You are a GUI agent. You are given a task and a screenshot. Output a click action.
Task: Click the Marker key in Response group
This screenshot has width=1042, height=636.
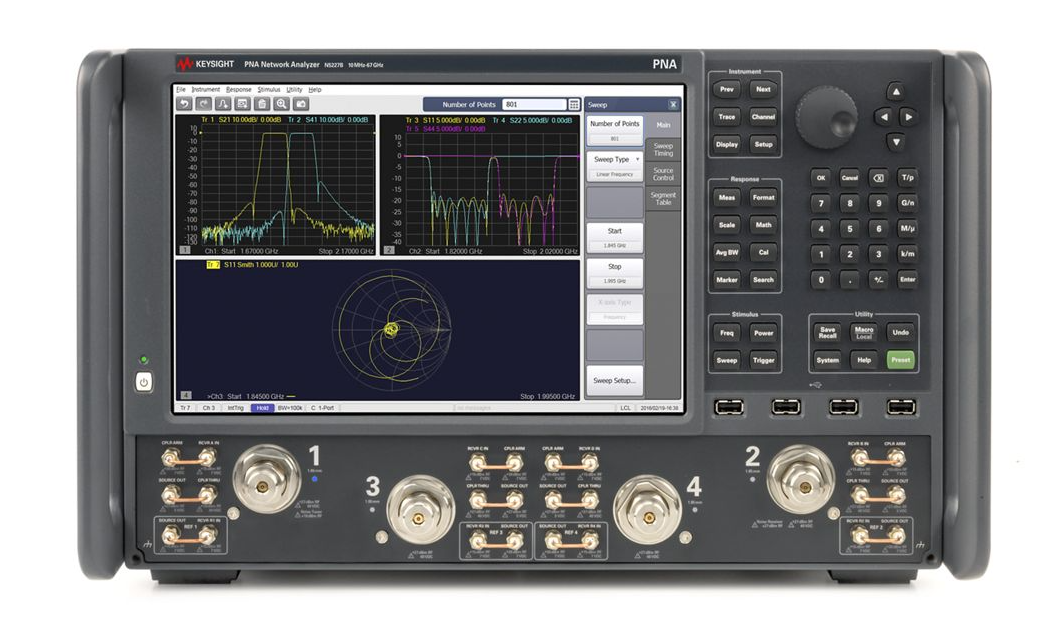tap(726, 280)
